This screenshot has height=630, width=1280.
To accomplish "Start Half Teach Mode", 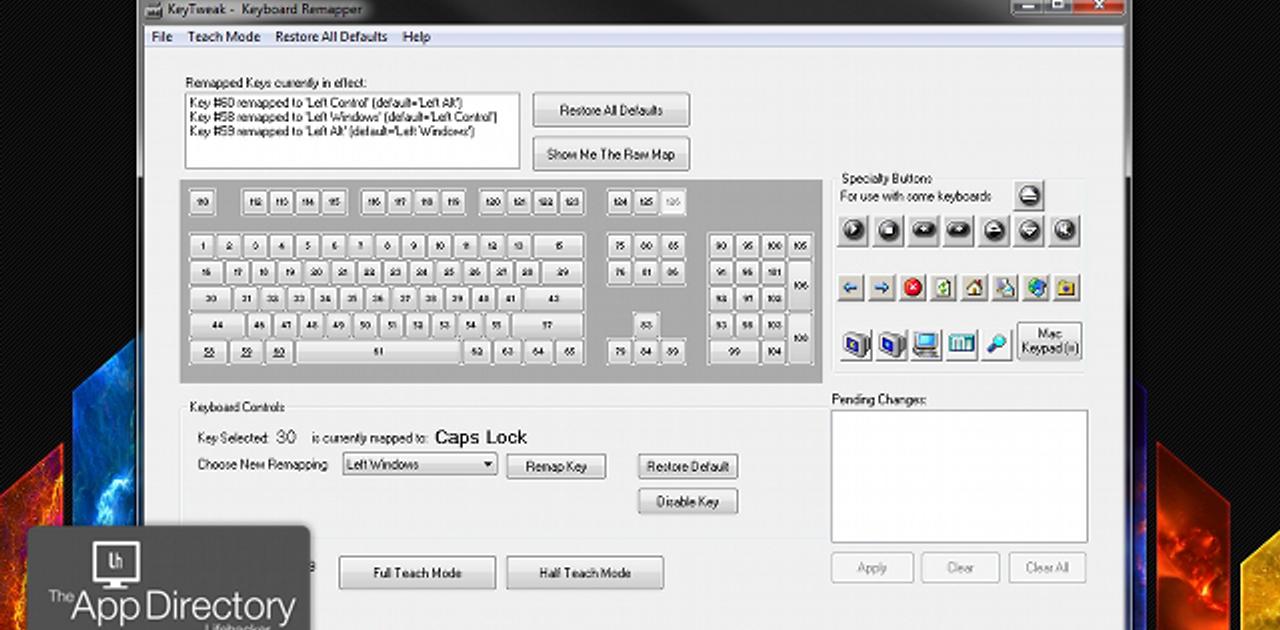I will point(585,573).
